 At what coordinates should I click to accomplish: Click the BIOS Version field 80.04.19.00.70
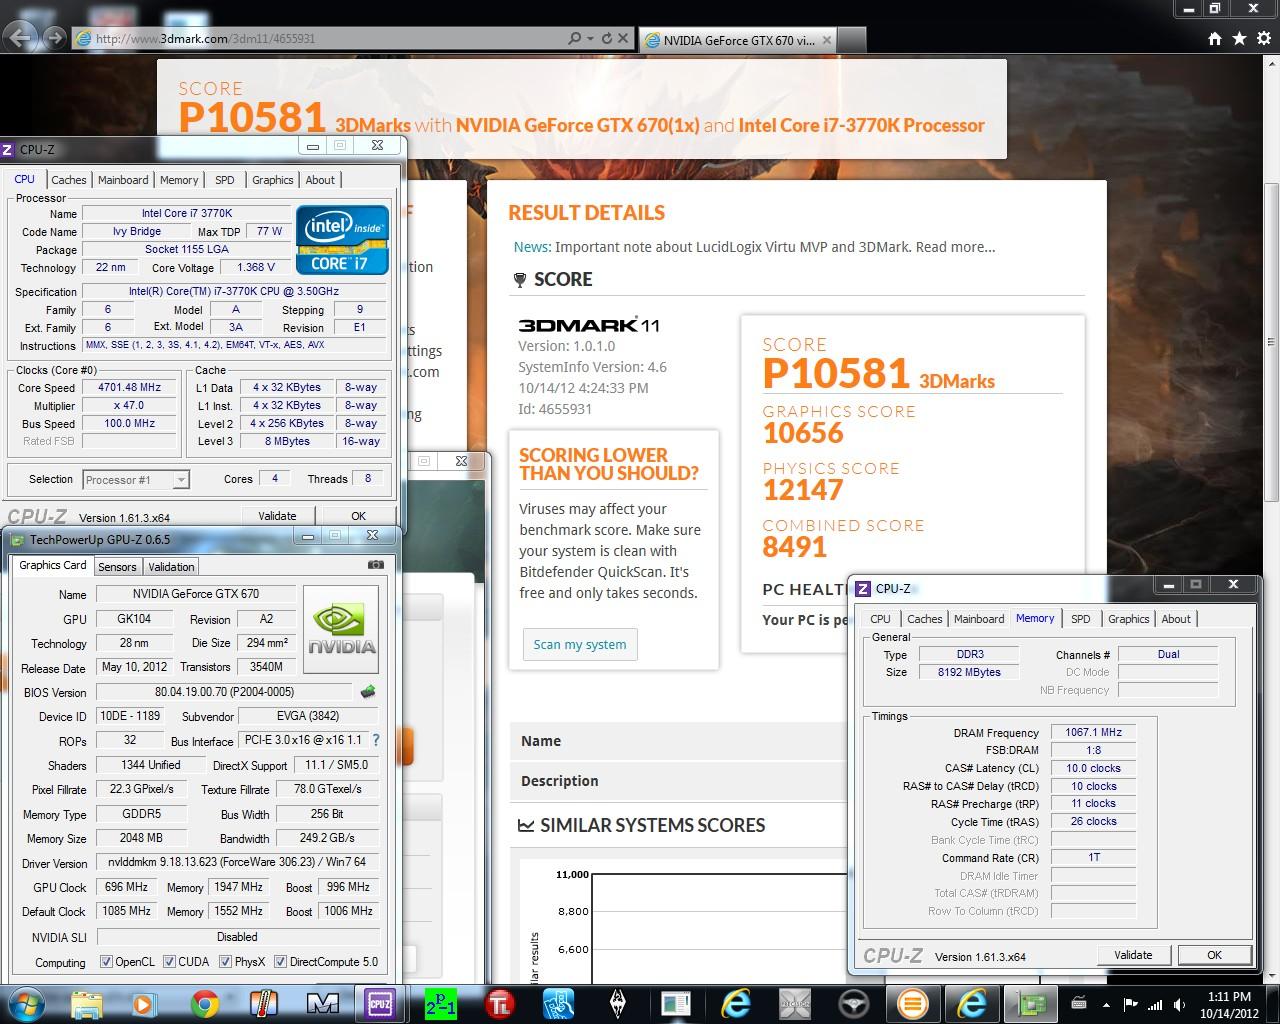[225, 692]
